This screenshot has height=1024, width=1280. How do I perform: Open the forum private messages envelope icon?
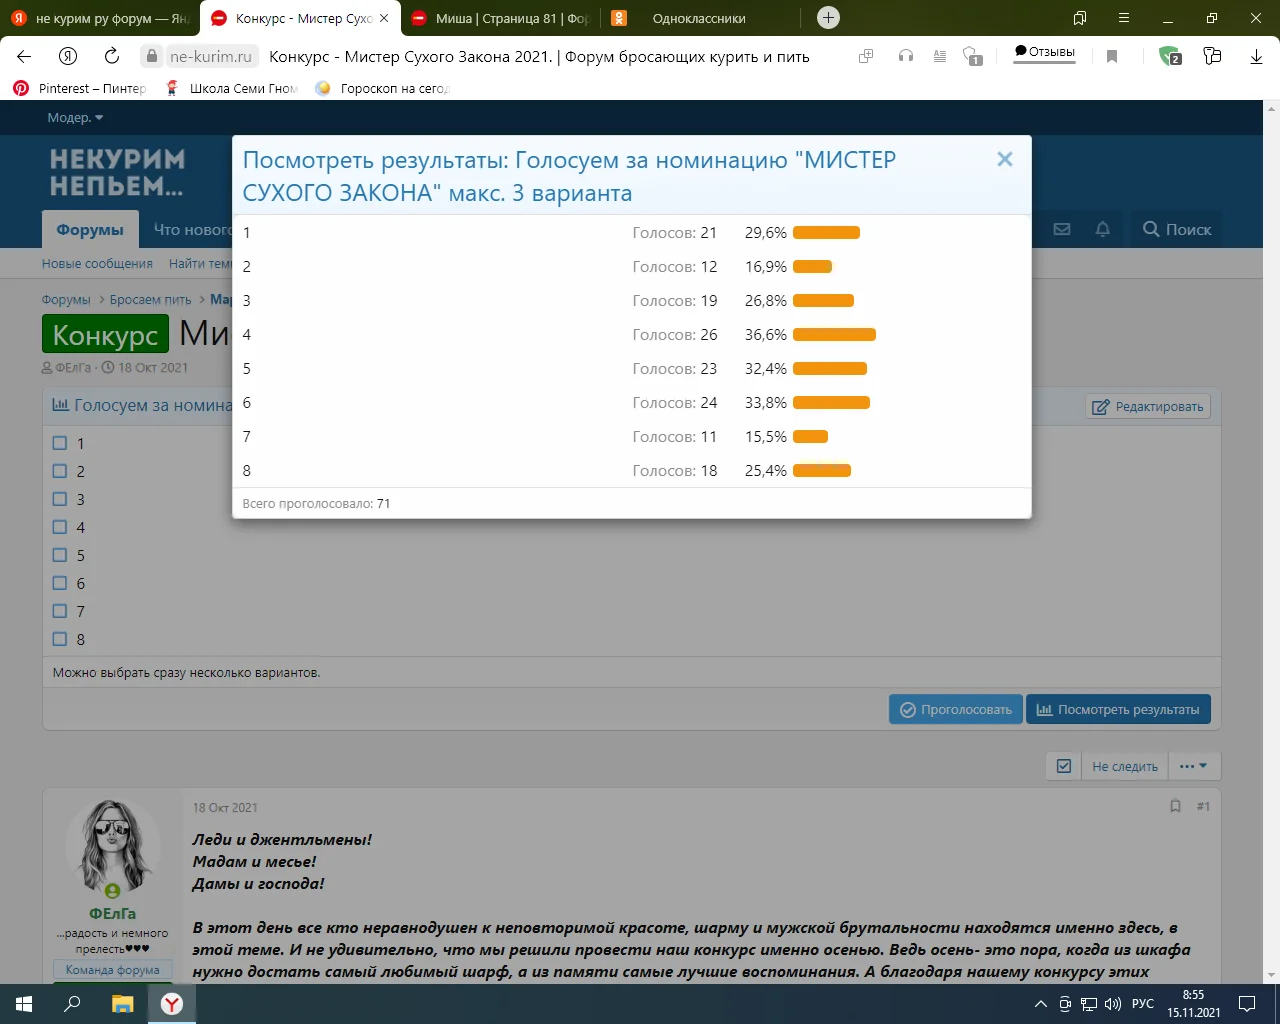click(x=1062, y=229)
